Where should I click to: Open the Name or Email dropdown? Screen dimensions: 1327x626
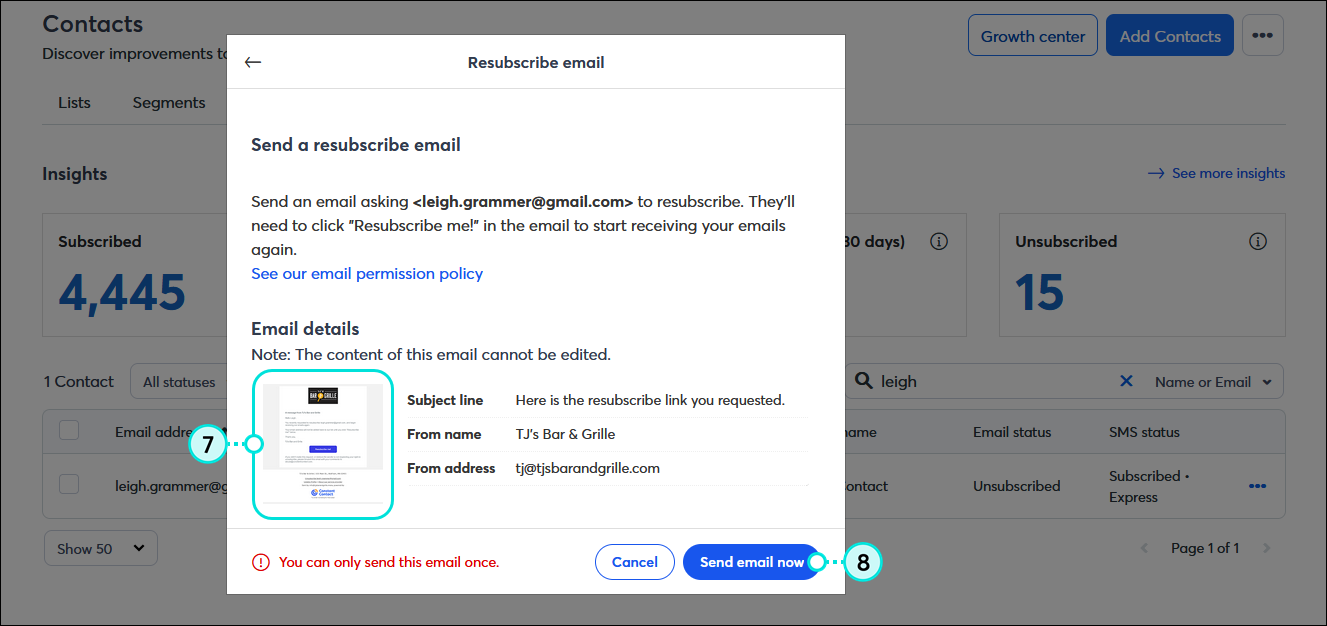(1213, 381)
